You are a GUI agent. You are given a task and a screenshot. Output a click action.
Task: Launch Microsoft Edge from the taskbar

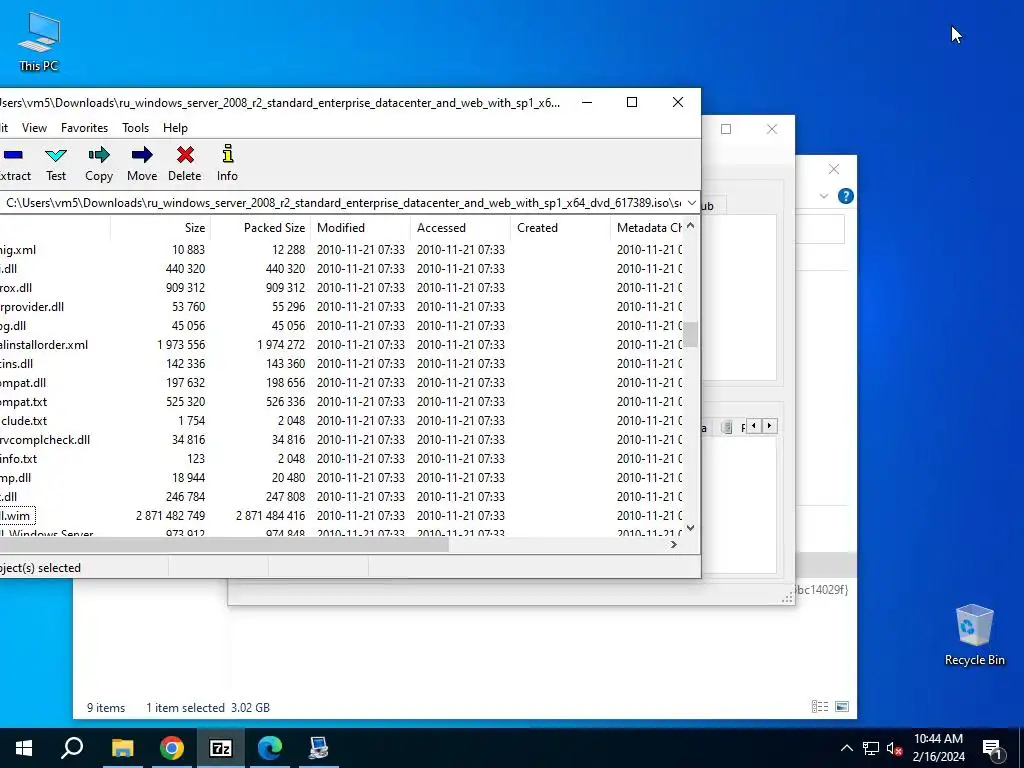coord(270,748)
